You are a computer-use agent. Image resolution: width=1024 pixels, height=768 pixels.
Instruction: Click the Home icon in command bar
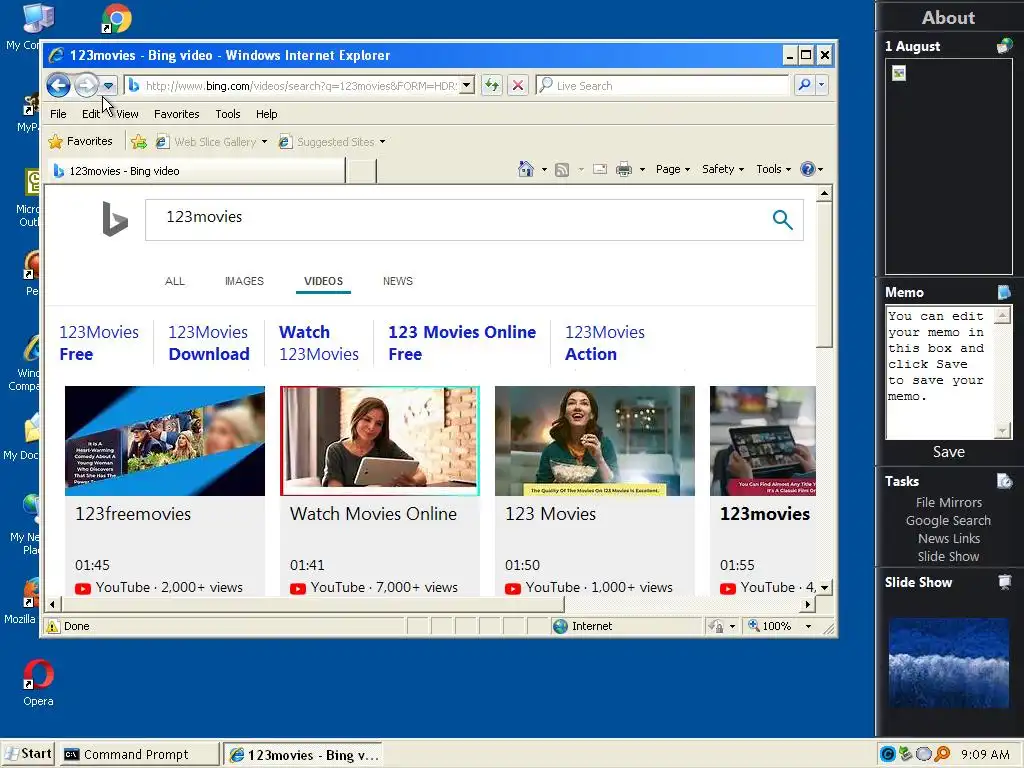pyautogui.click(x=526, y=169)
